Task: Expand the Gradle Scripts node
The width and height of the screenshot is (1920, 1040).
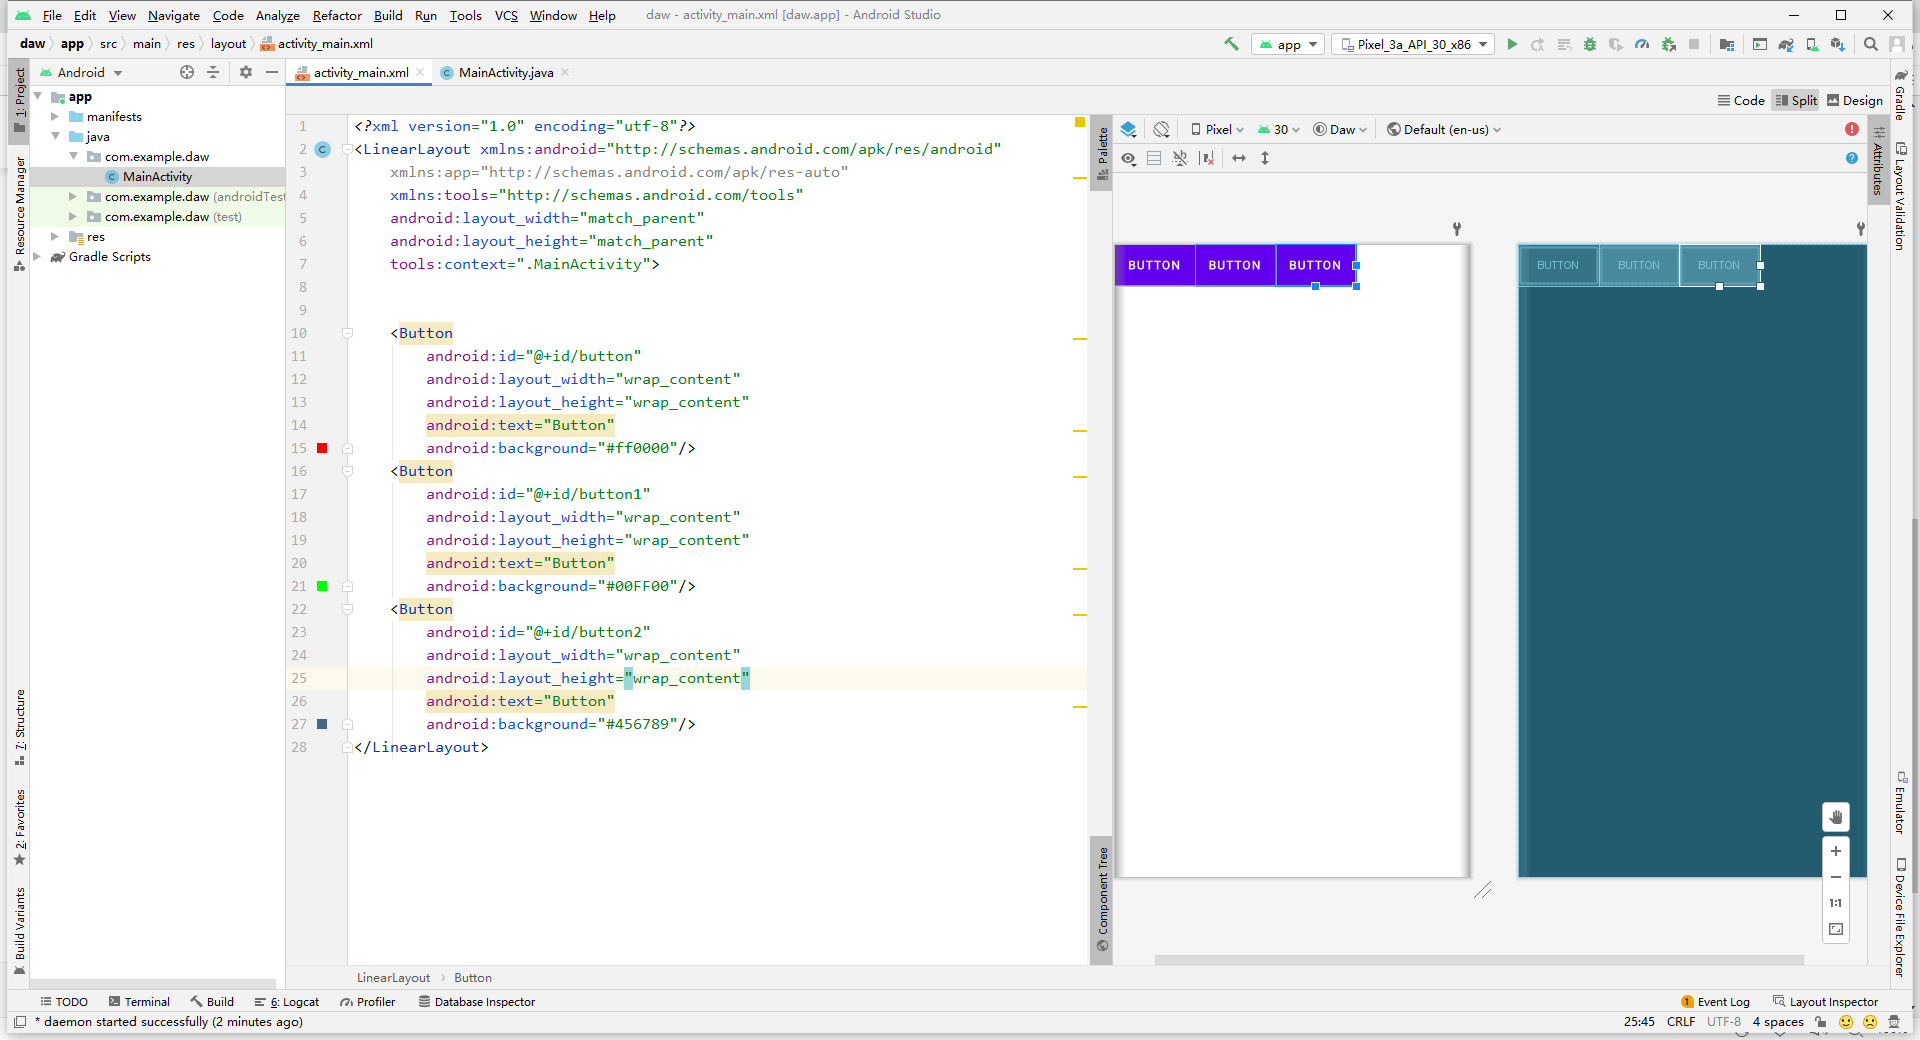Action: 37,257
